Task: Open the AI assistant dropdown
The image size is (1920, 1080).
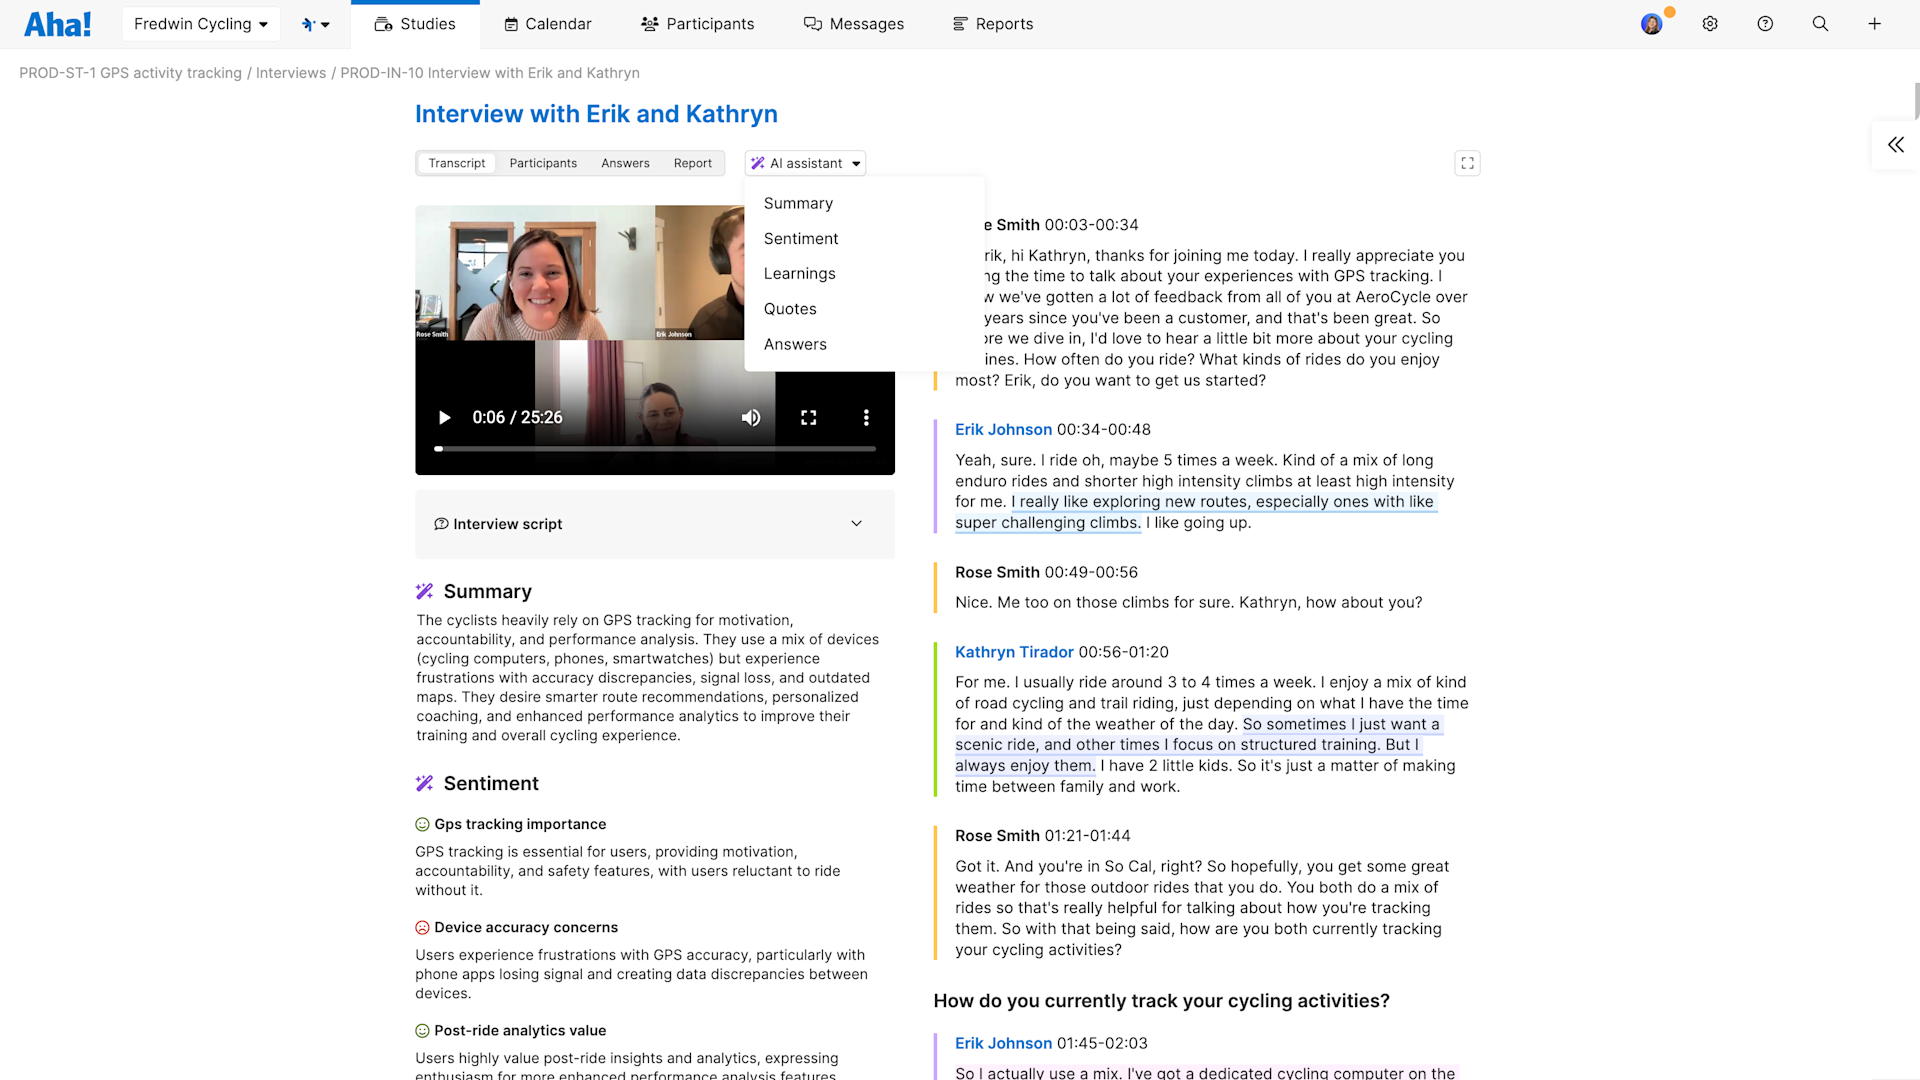Action: tap(804, 163)
